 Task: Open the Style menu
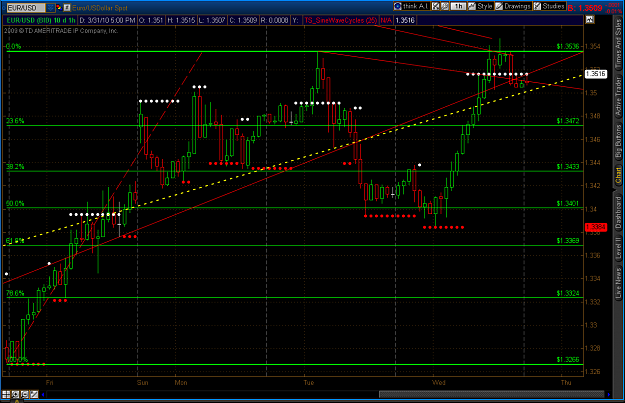pos(480,6)
